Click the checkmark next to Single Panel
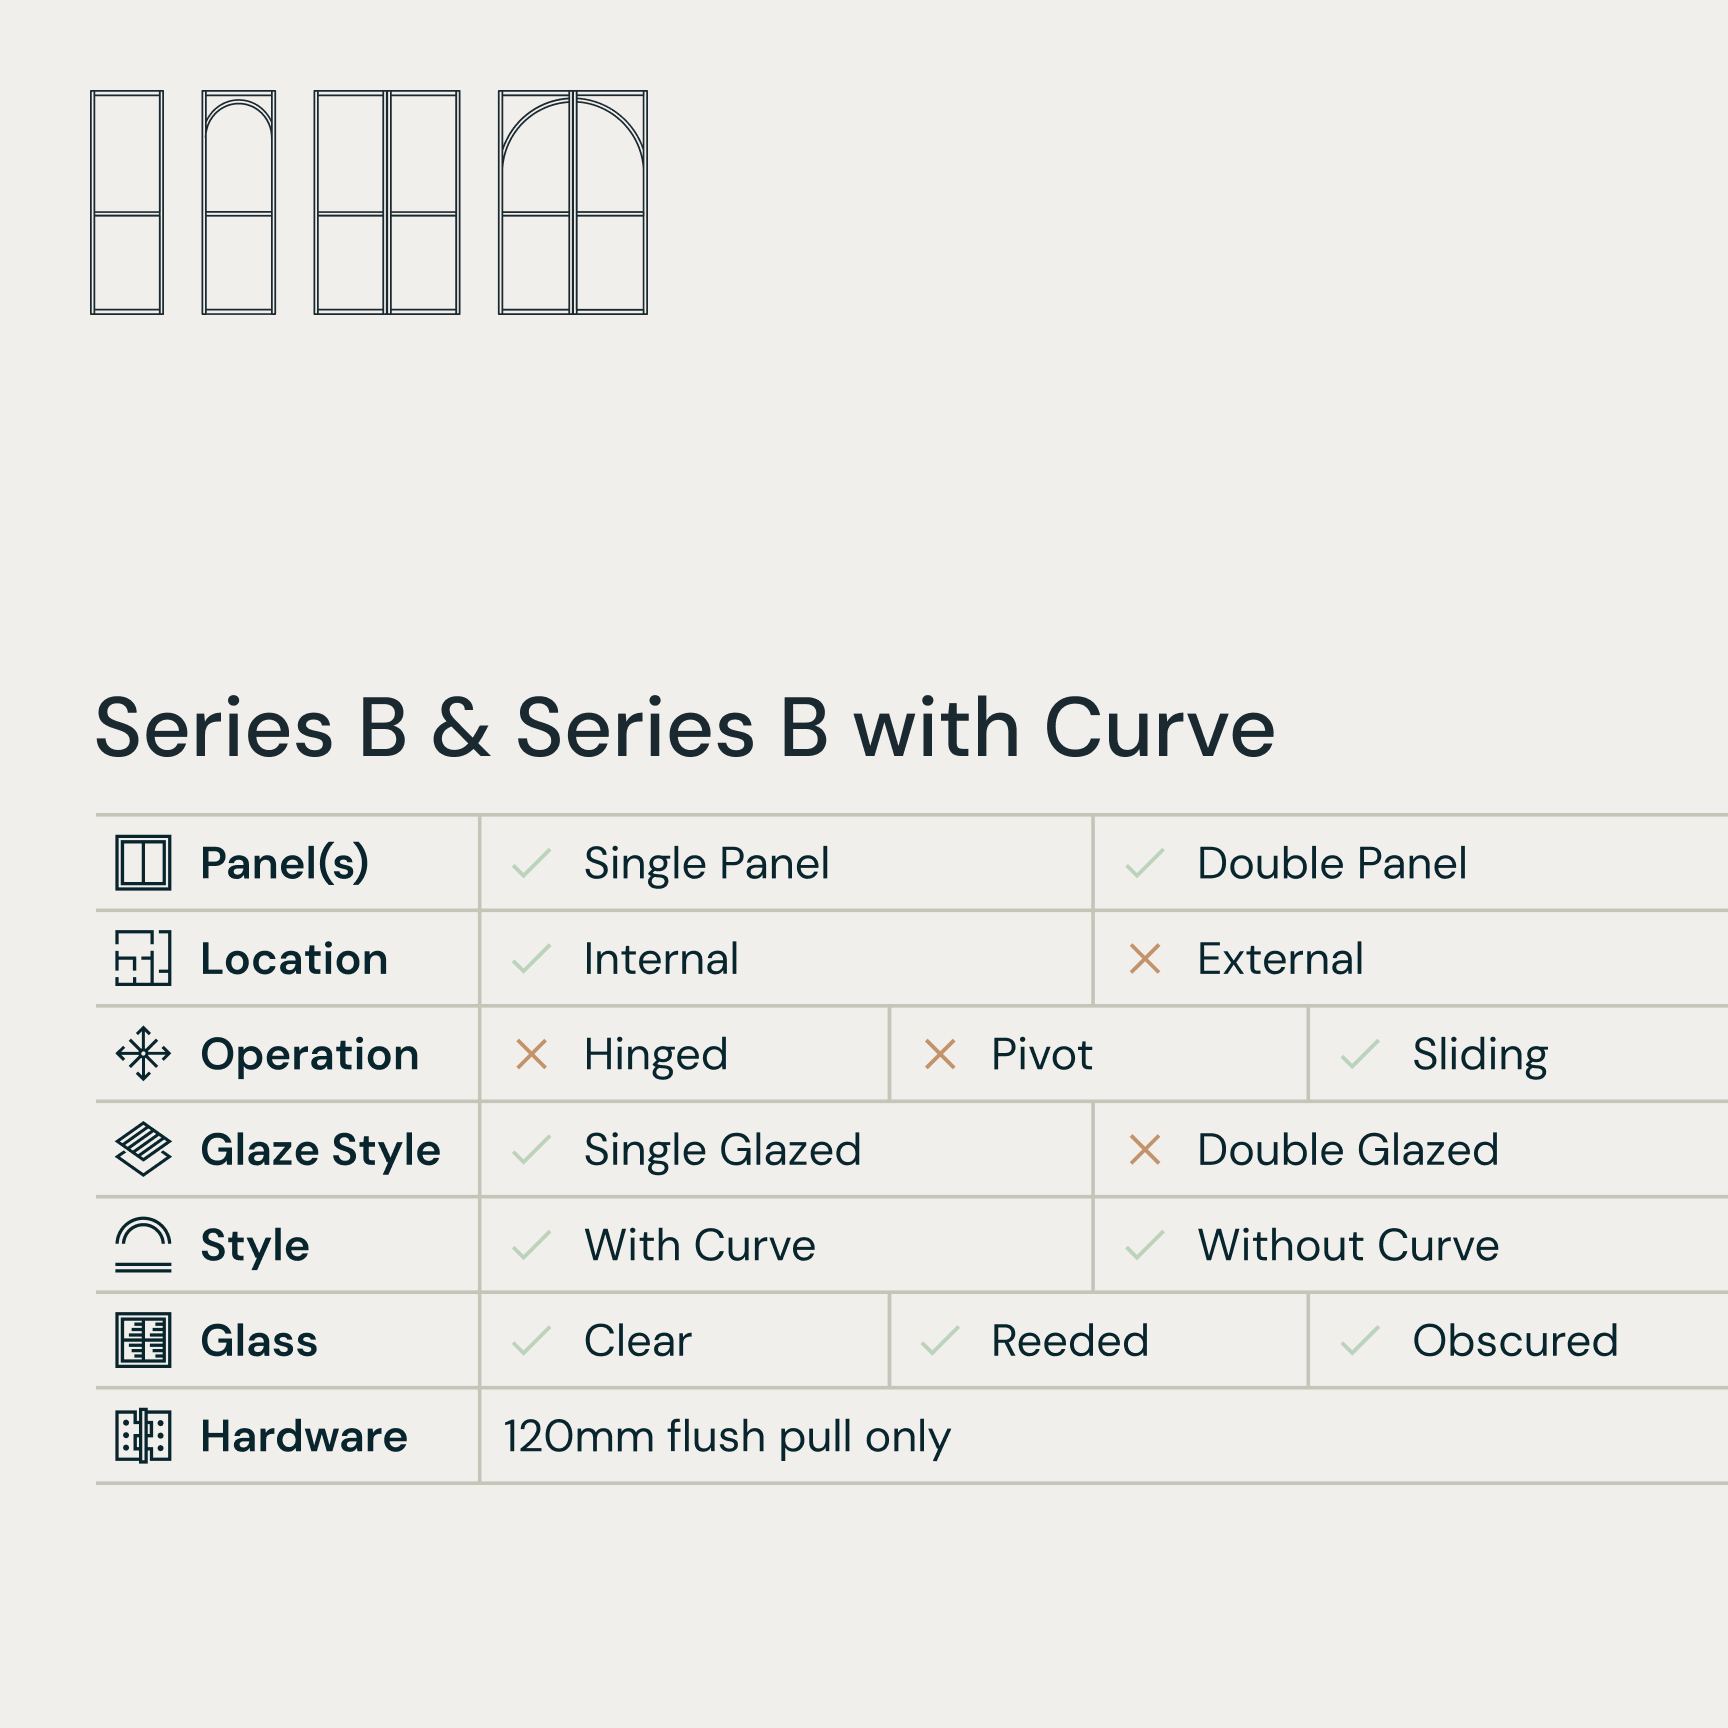Screen dimensions: 1728x1728 532,863
